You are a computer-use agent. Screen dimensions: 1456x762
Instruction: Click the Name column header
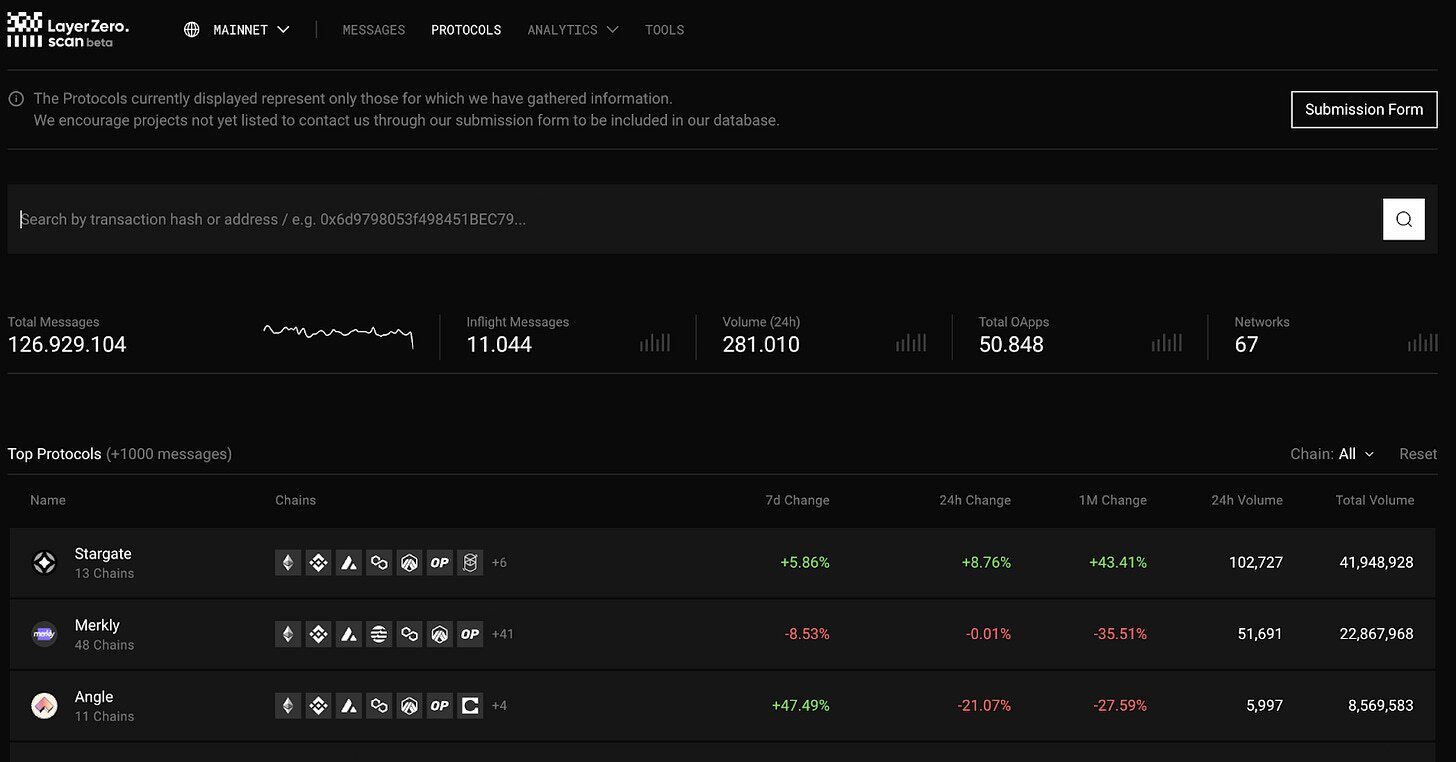[x=48, y=500]
